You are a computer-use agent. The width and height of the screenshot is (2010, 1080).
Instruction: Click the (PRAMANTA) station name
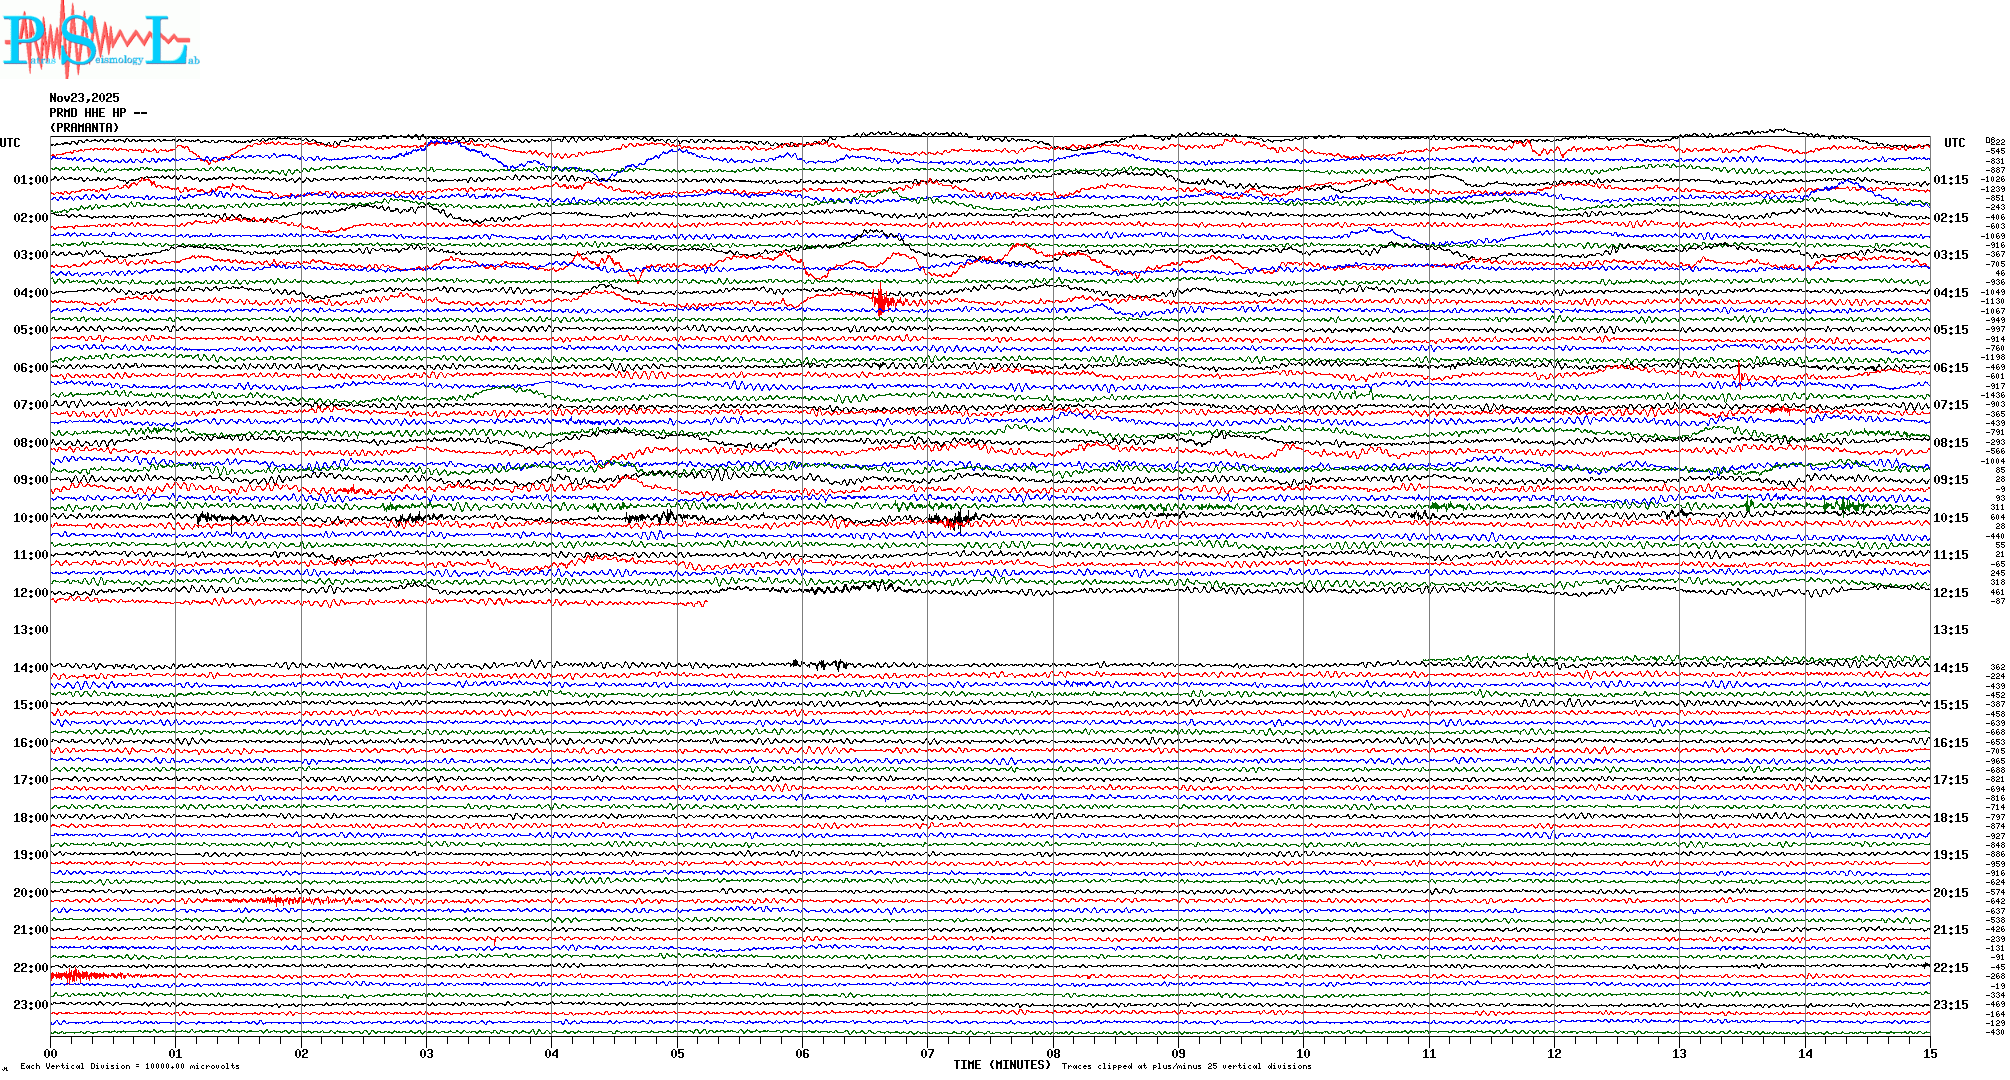pos(84,128)
